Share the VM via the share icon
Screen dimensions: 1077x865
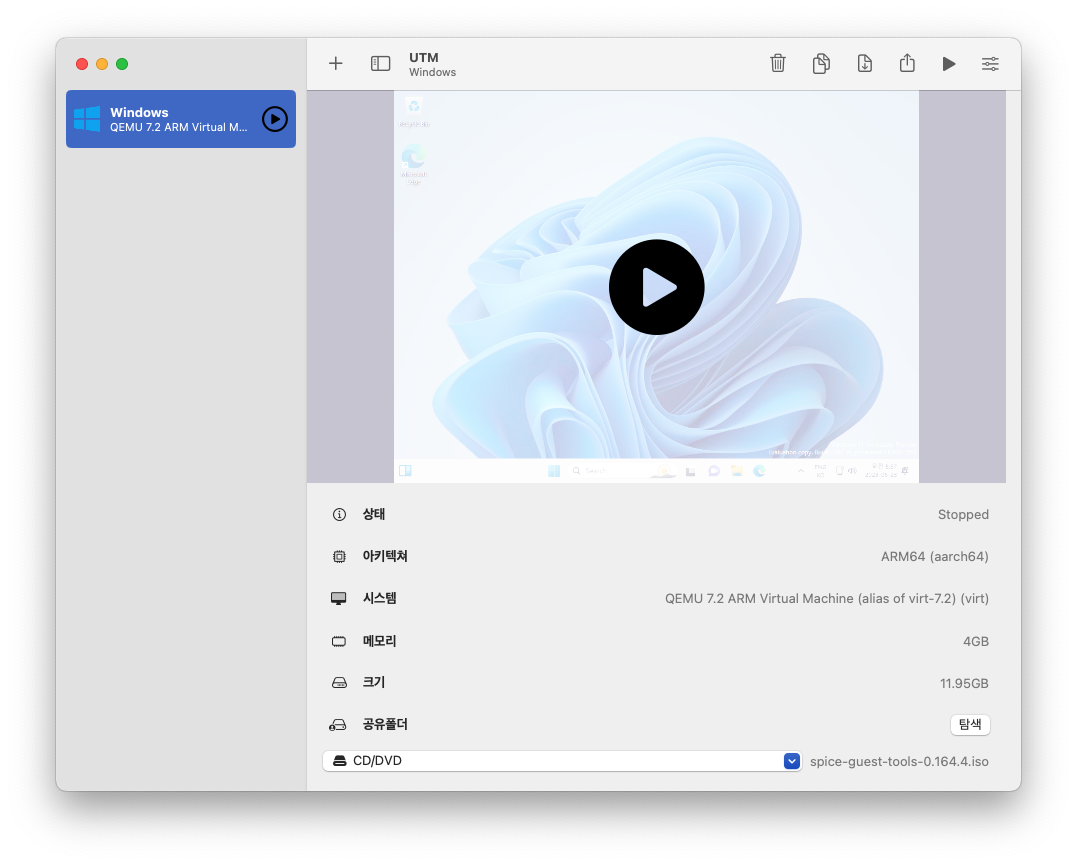(x=907, y=63)
